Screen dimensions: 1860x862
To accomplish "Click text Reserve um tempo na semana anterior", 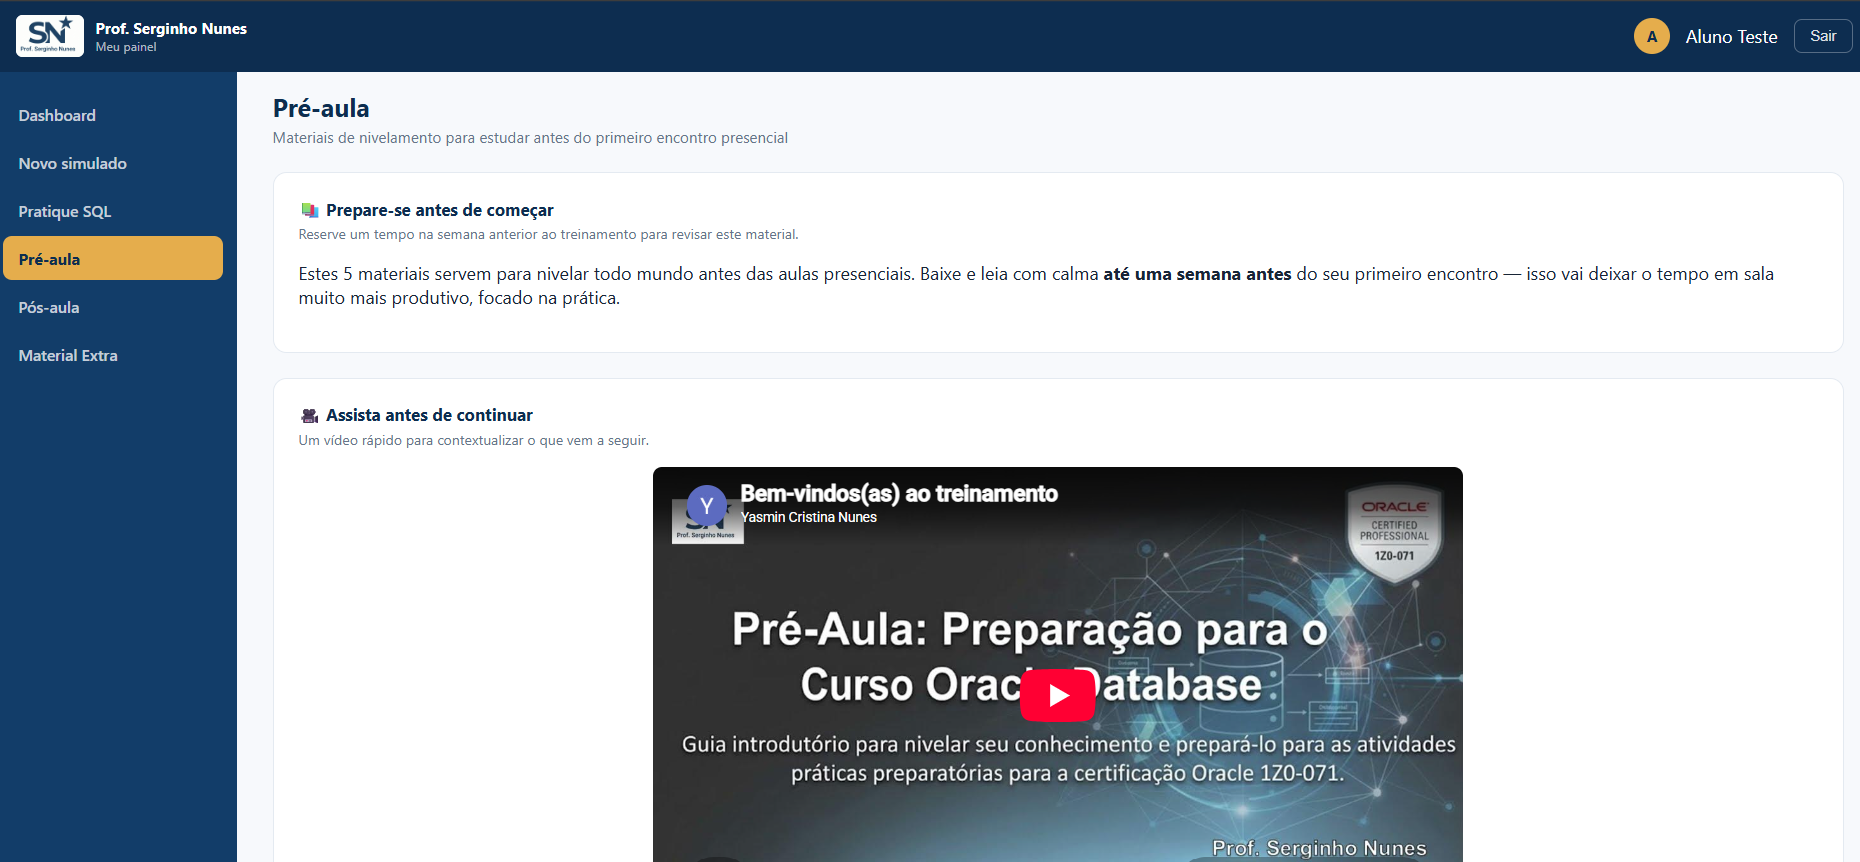I will (x=548, y=235).
